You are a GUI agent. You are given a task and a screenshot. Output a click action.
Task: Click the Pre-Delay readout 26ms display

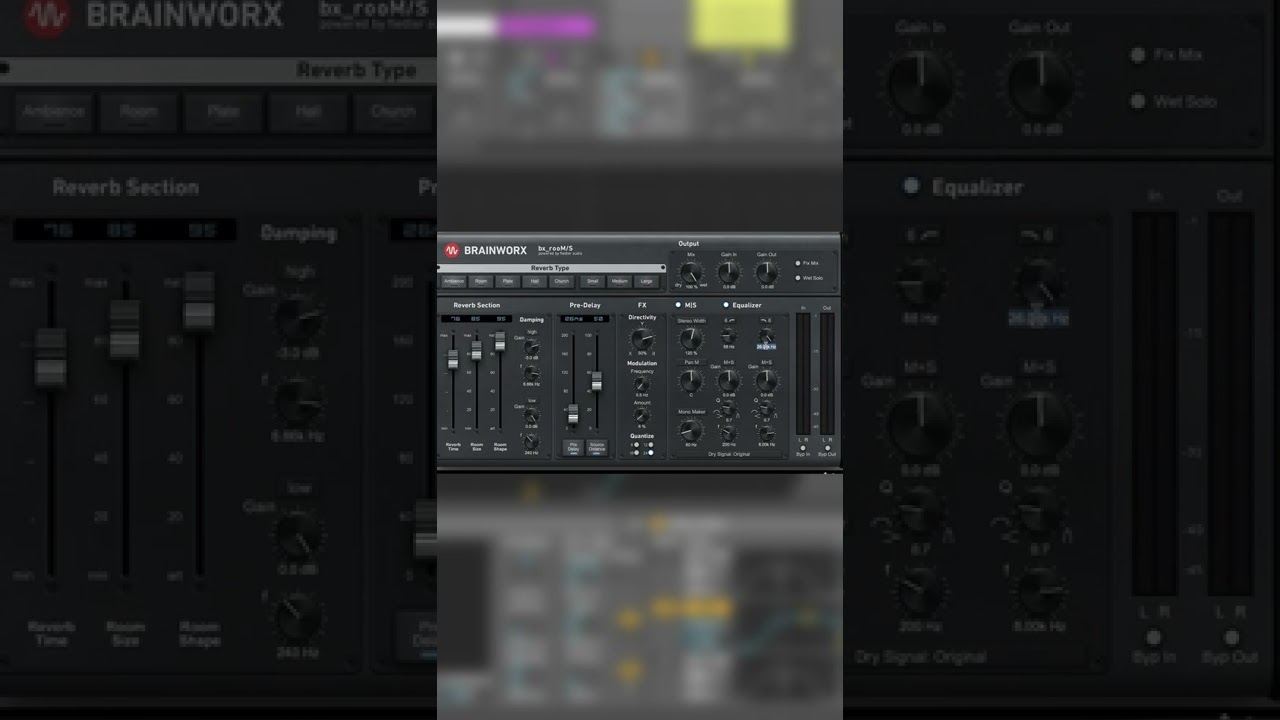click(573, 319)
